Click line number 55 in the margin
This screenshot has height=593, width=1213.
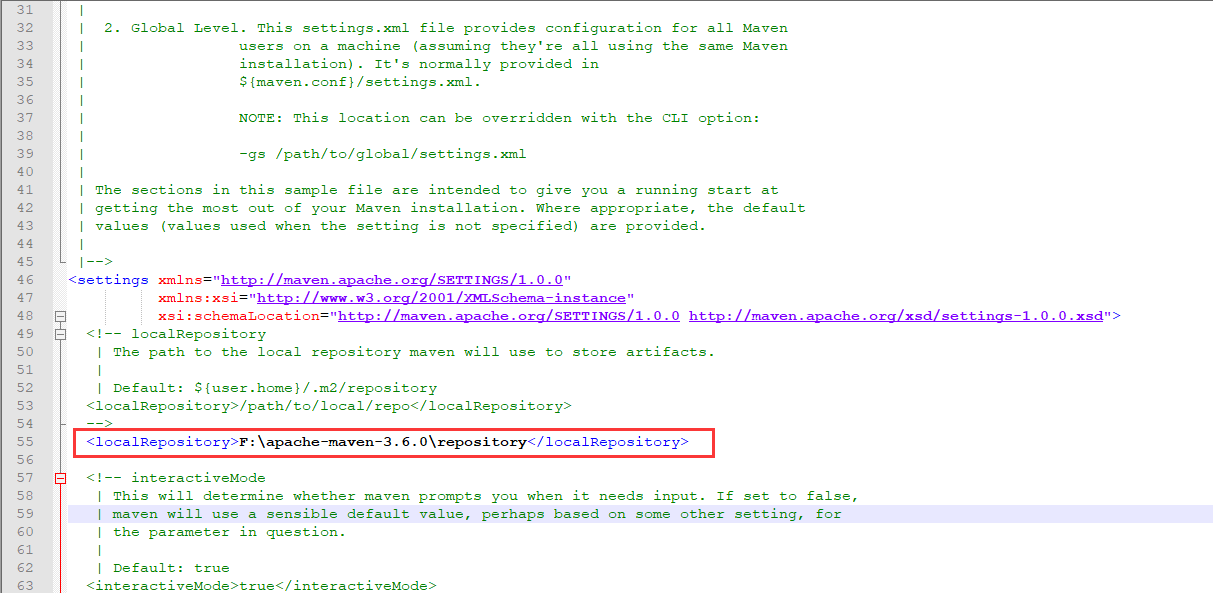24,441
